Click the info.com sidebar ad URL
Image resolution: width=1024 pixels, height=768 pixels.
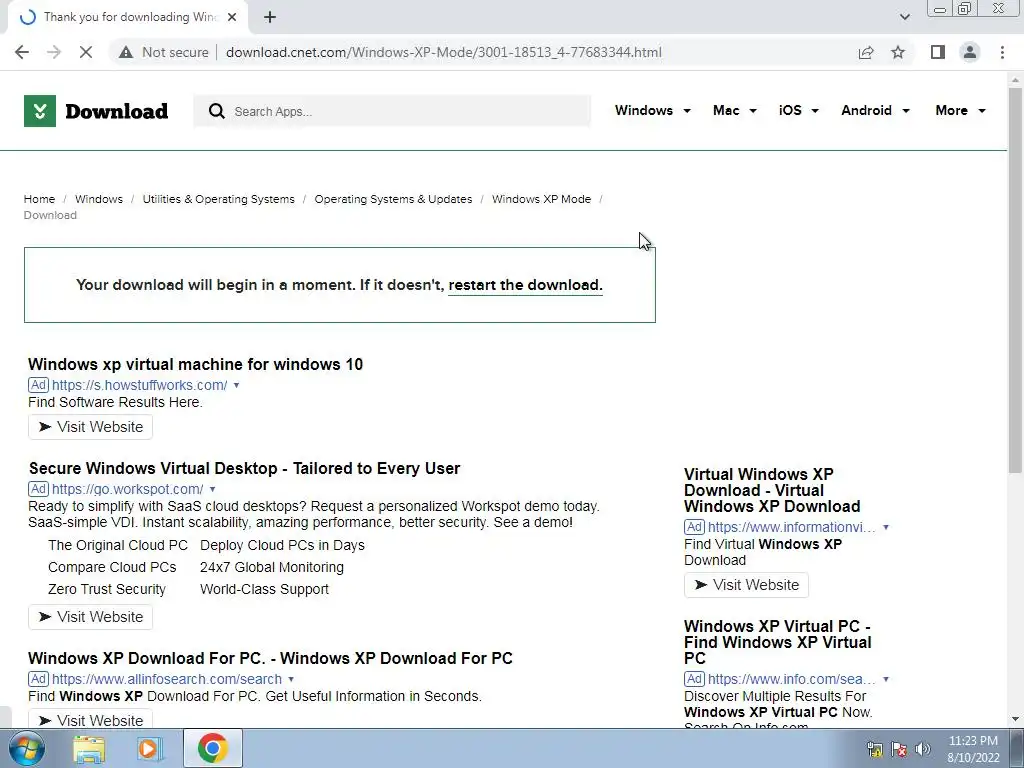(x=792, y=679)
